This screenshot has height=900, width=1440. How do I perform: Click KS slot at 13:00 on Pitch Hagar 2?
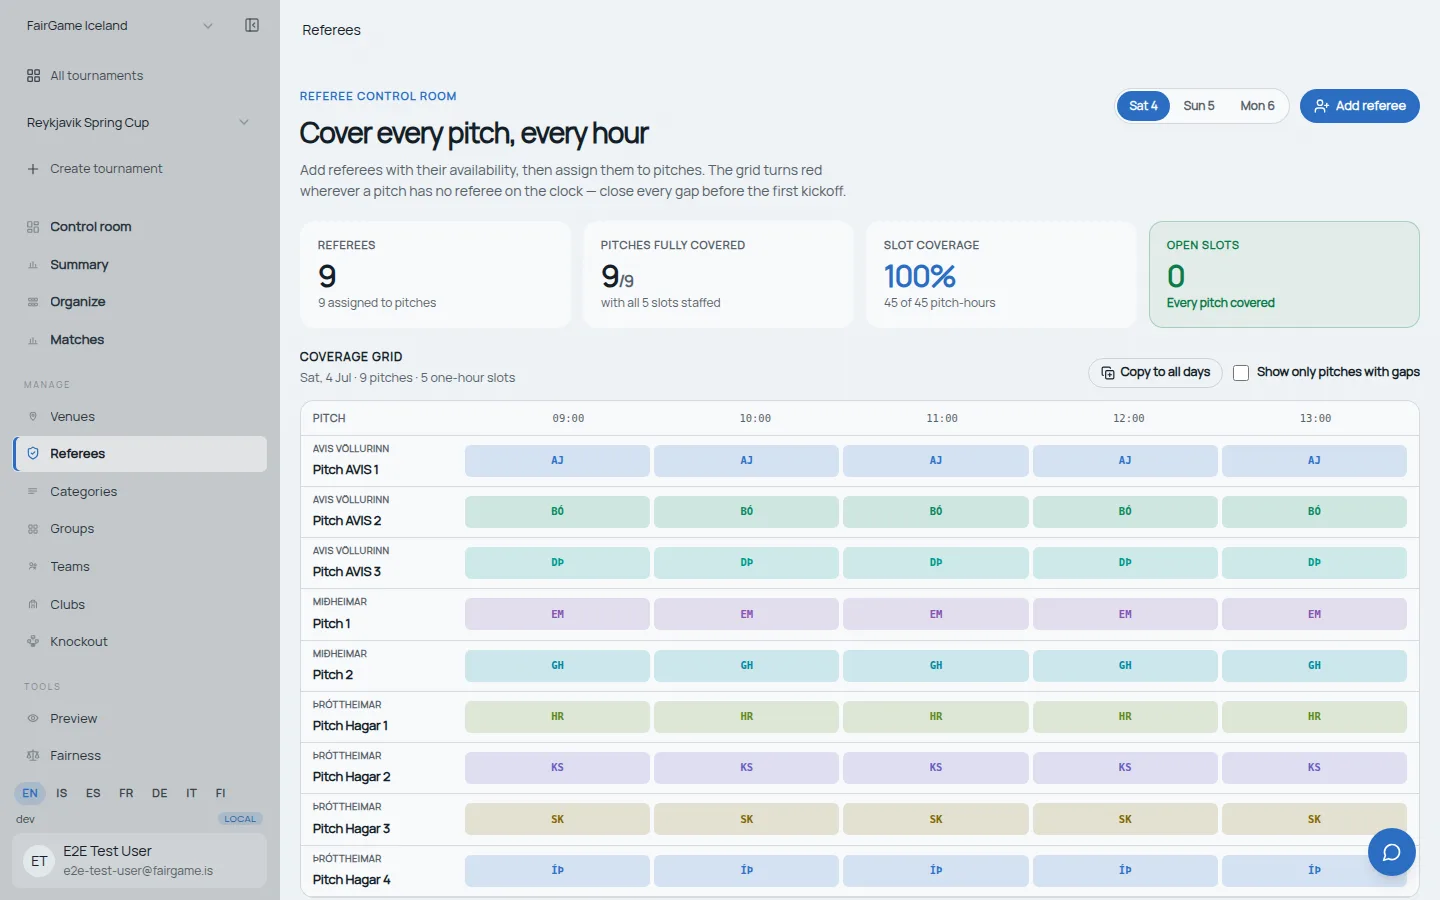(x=1314, y=768)
